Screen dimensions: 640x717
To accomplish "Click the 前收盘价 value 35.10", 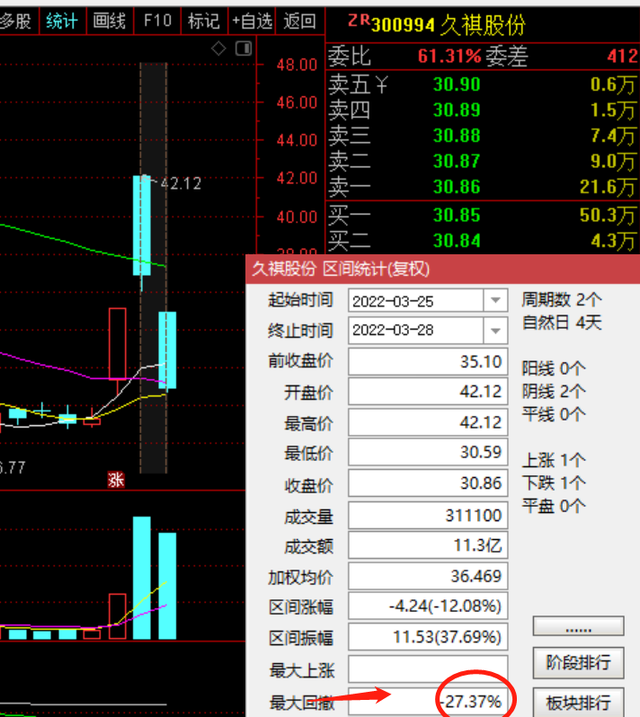I will [x=428, y=362].
